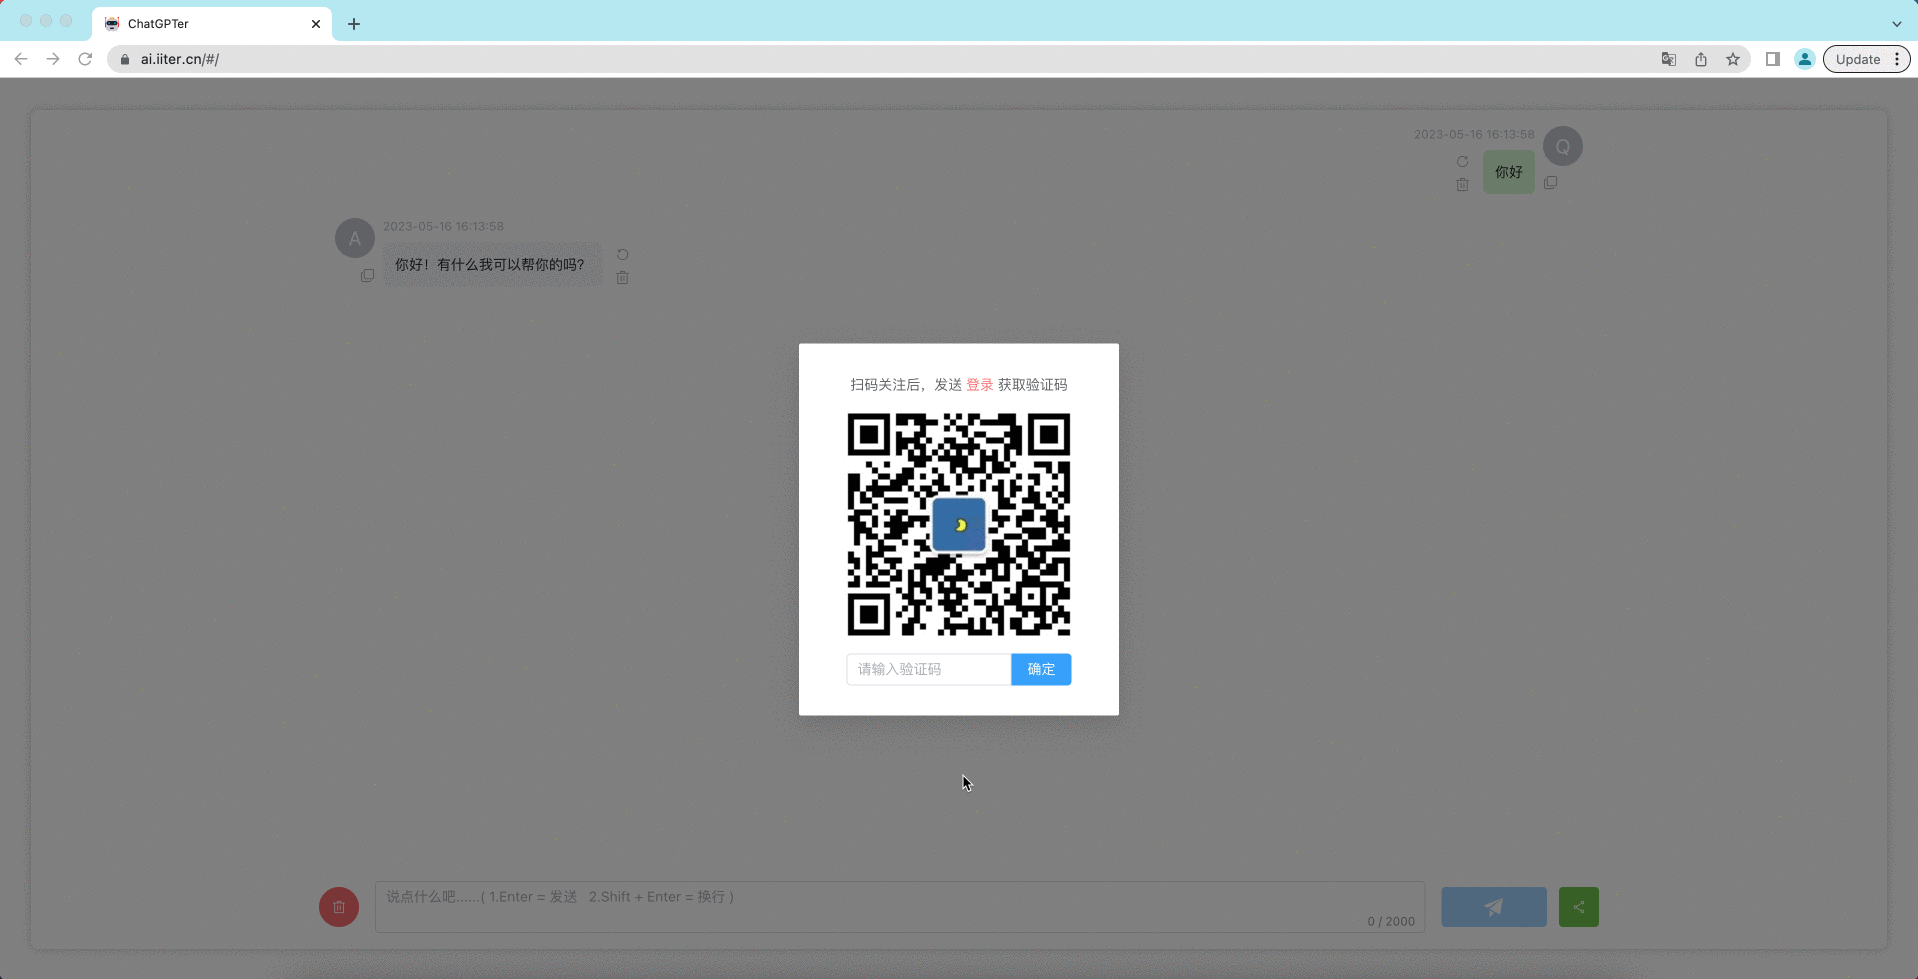
Task: Open a new browser tab
Action: coord(354,24)
